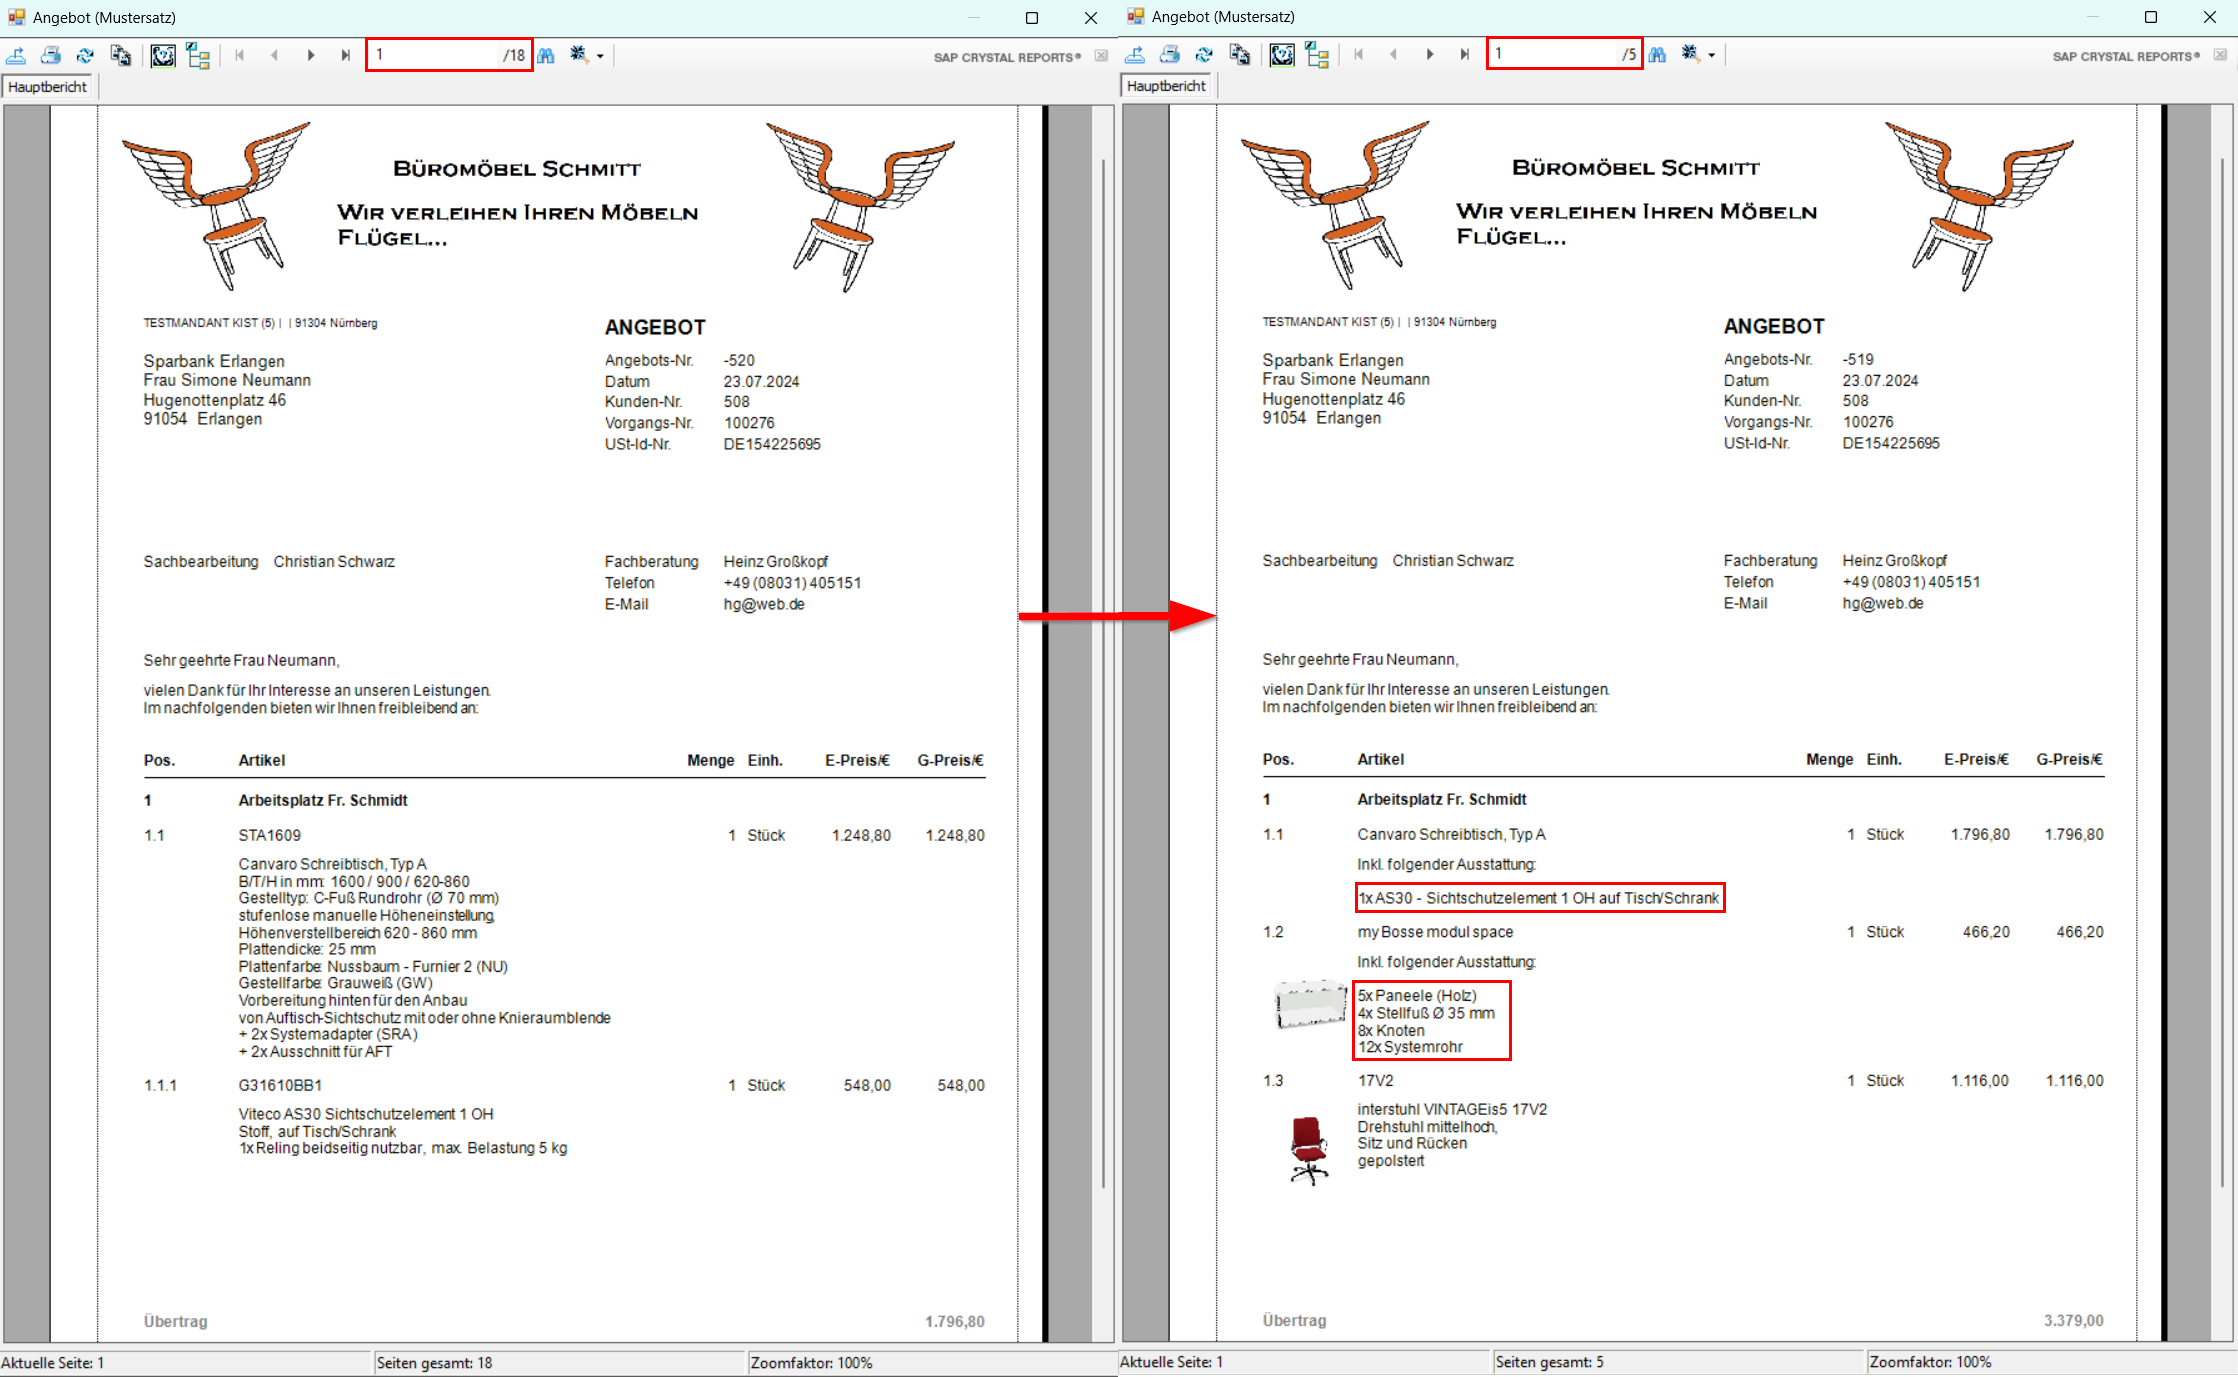Select Hauptbericht tab in right window
The height and width of the screenshot is (1377, 2238).
click(1166, 86)
